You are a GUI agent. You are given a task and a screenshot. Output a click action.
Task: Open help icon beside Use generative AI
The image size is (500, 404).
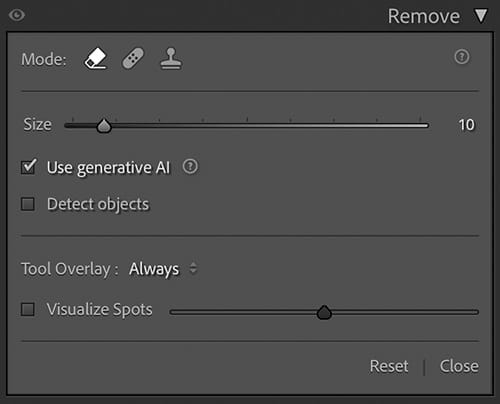click(190, 166)
